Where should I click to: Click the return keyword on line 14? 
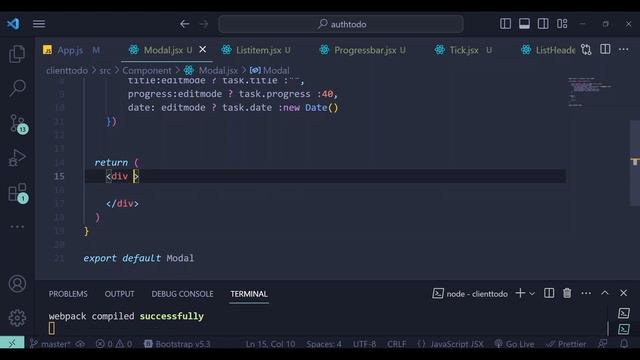111,162
